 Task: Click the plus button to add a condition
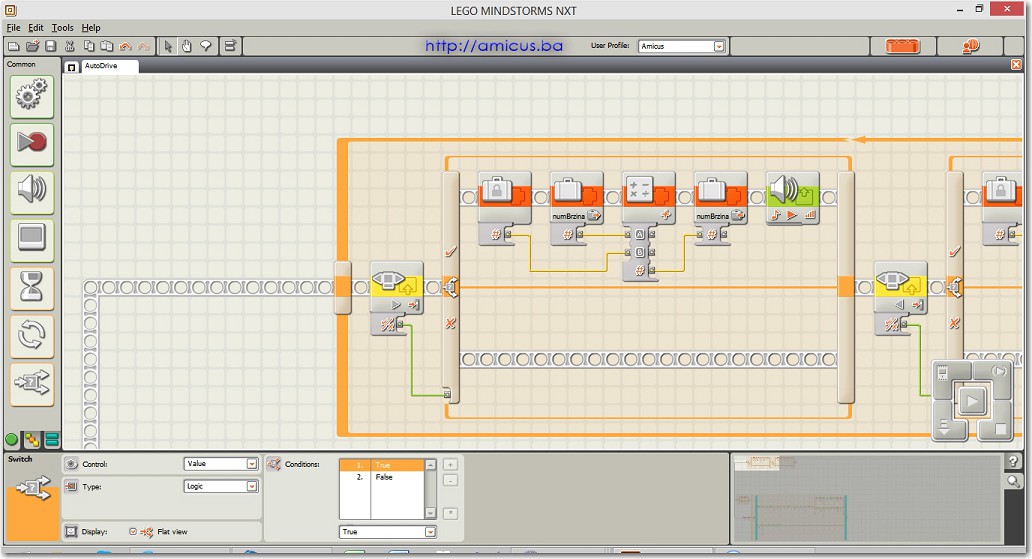click(x=450, y=464)
